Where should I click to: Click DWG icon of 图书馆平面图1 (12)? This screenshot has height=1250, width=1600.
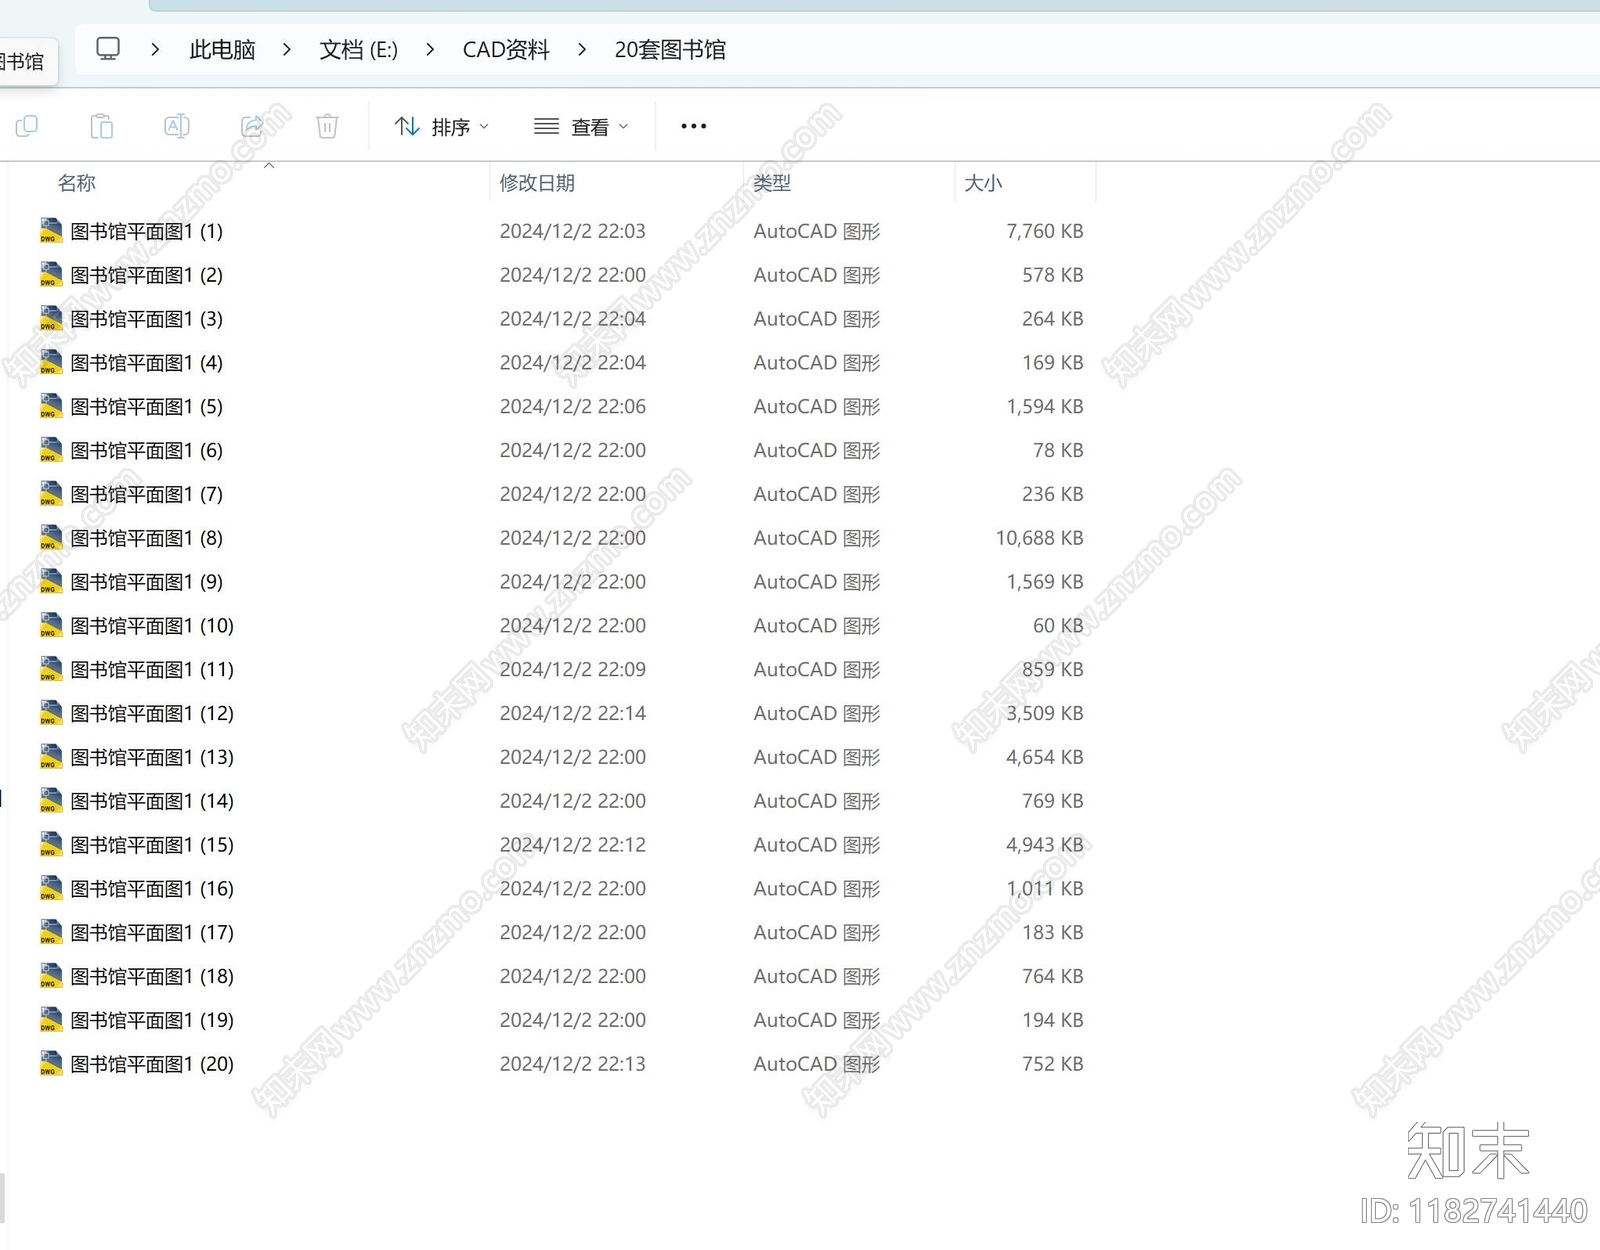(51, 713)
